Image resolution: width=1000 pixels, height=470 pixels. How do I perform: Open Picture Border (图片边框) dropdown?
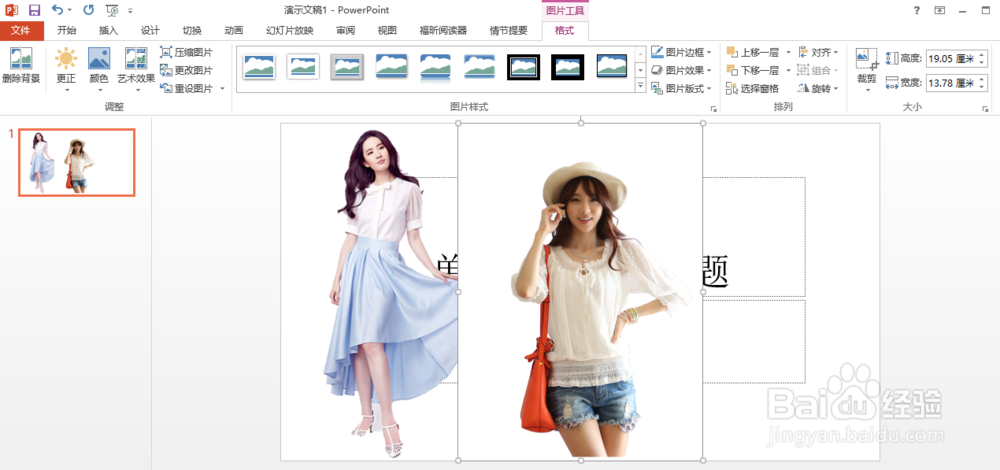(682, 52)
